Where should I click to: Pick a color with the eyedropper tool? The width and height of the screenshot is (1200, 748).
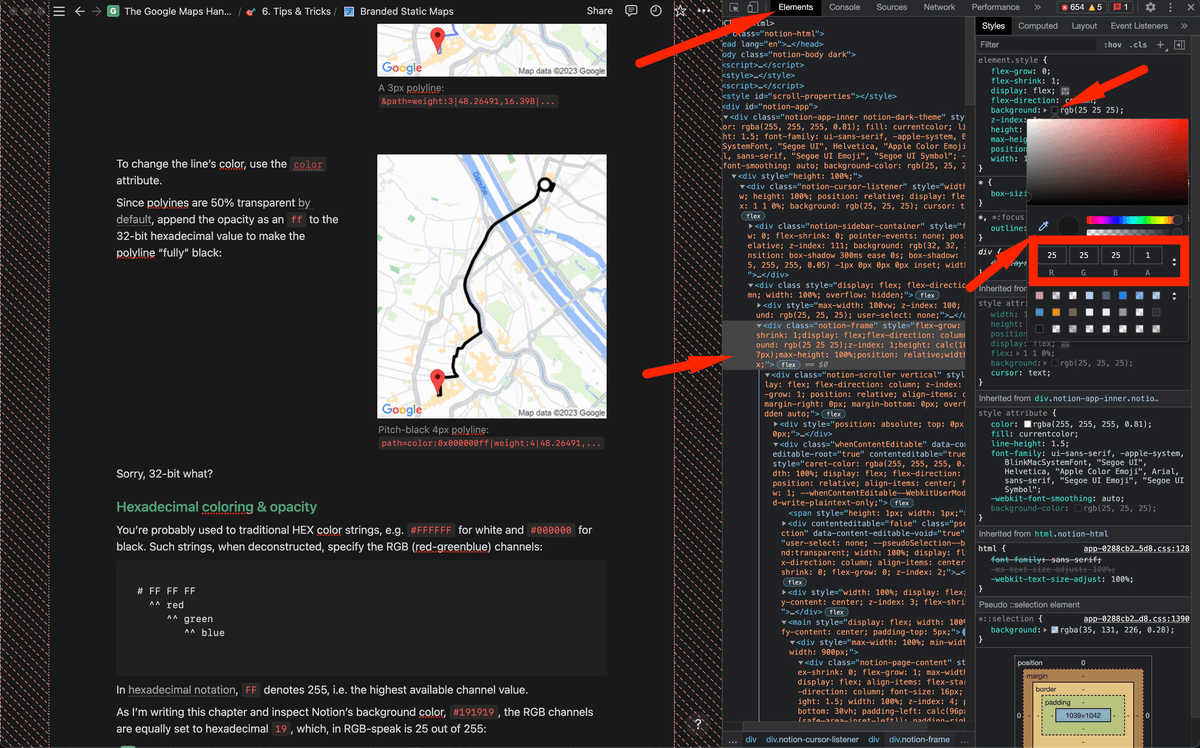click(1042, 226)
